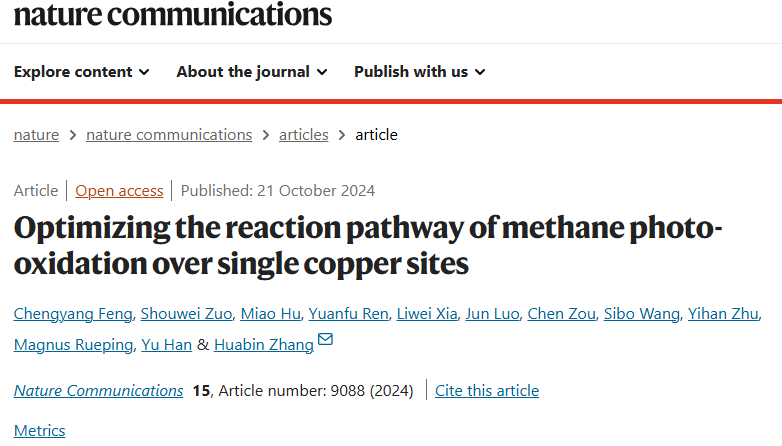Go to the nature breadcrumb link
Screen dimensions: 782x446
36,135
